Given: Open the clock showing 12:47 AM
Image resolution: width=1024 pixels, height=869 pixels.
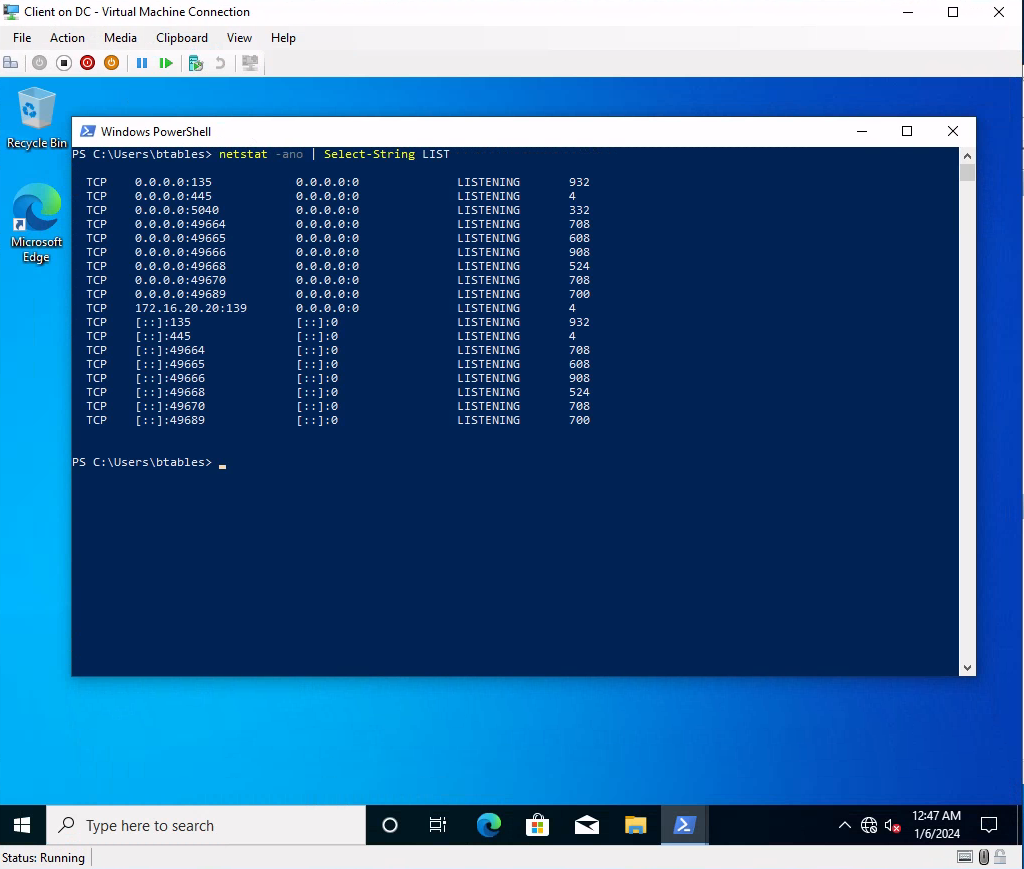Looking at the screenshot, I should pyautogui.click(x=936, y=825).
